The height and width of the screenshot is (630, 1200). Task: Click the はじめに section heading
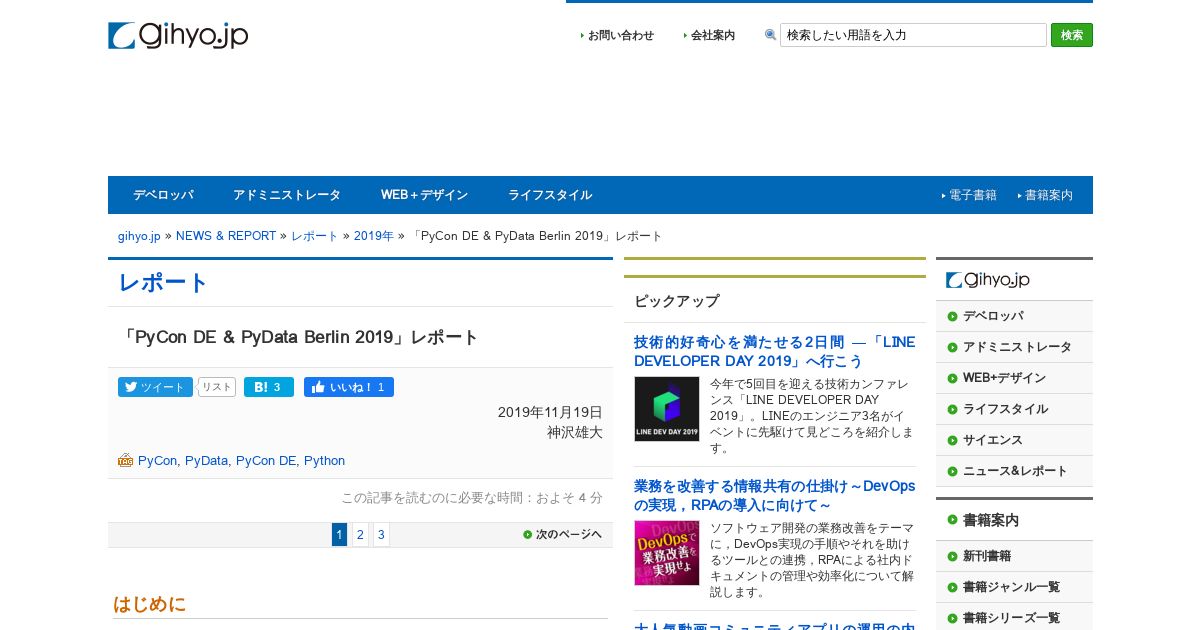coord(150,604)
